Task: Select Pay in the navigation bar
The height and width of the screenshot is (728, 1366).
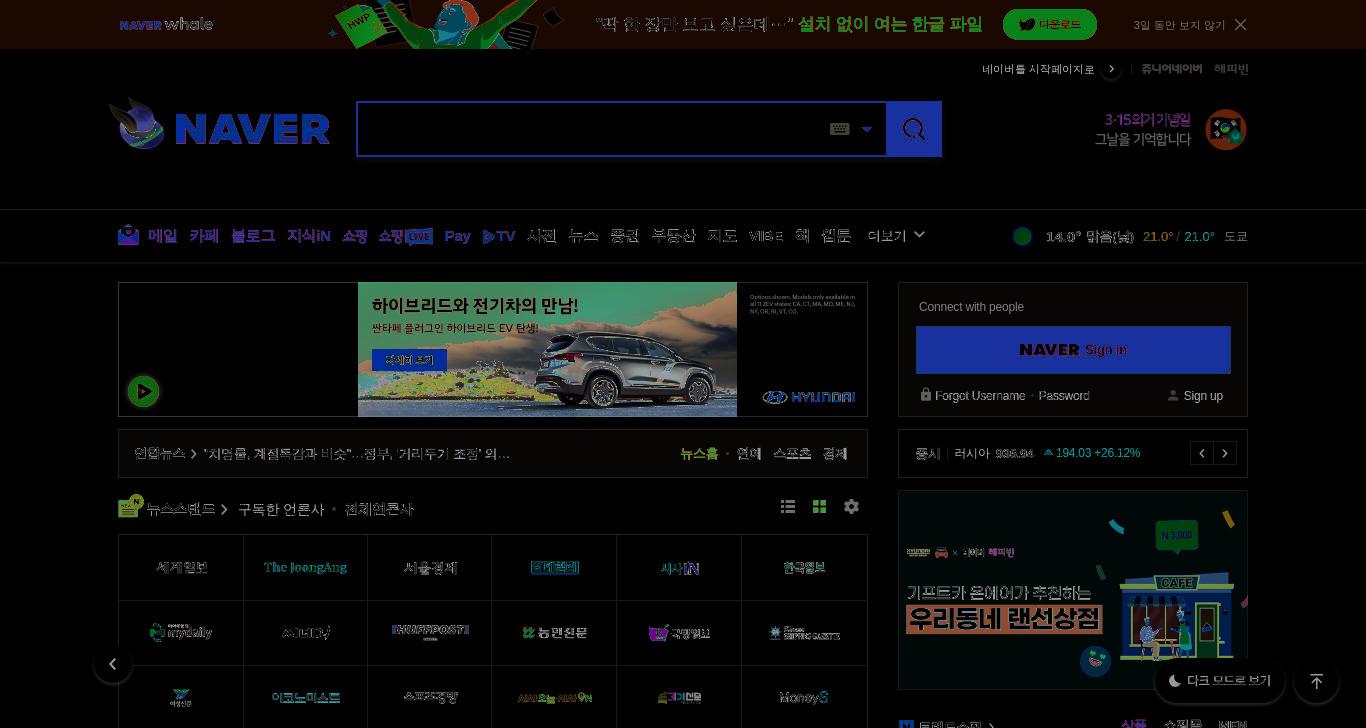Action: [457, 236]
